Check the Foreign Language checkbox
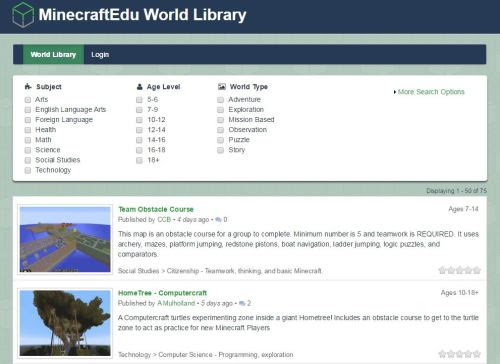 [28, 120]
